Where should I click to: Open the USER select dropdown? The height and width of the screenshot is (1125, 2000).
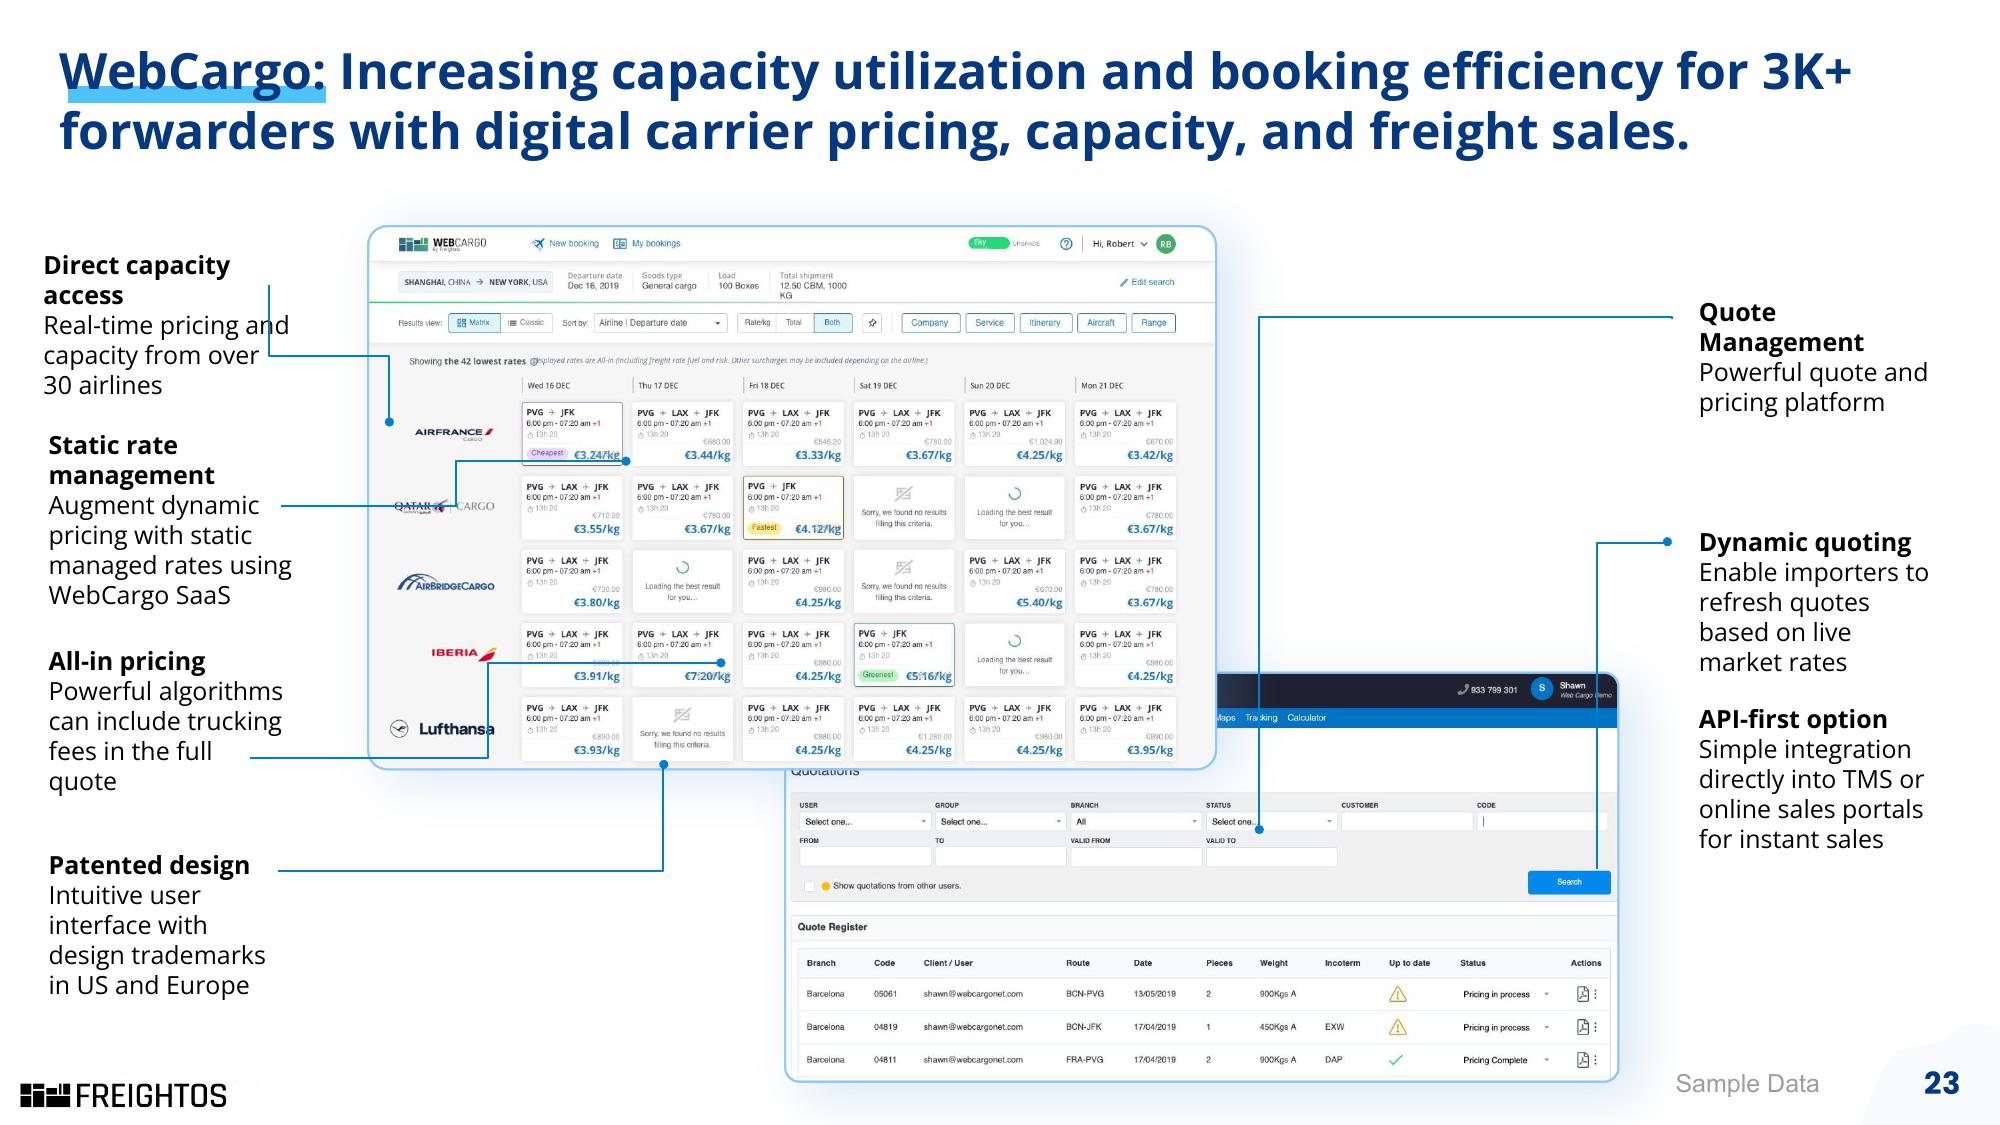[x=865, y=822]
